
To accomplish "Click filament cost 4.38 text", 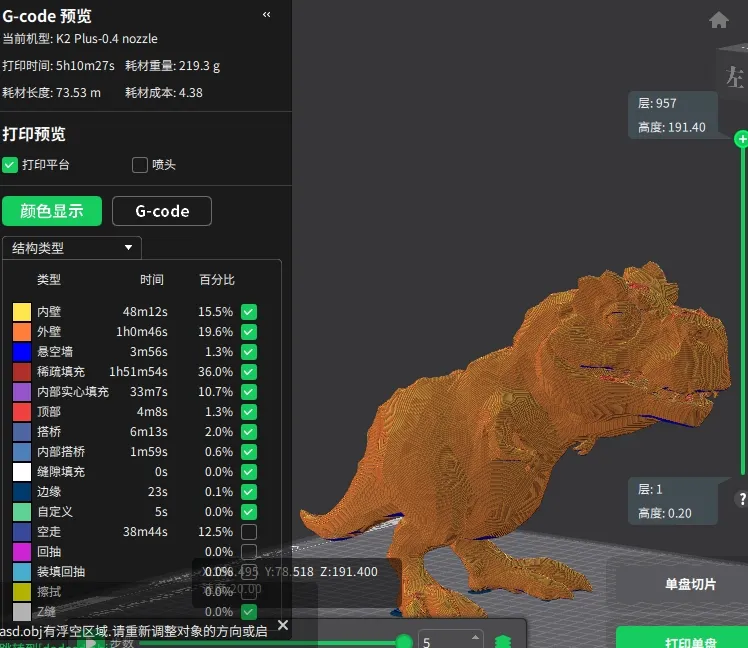I will (190, 93).
